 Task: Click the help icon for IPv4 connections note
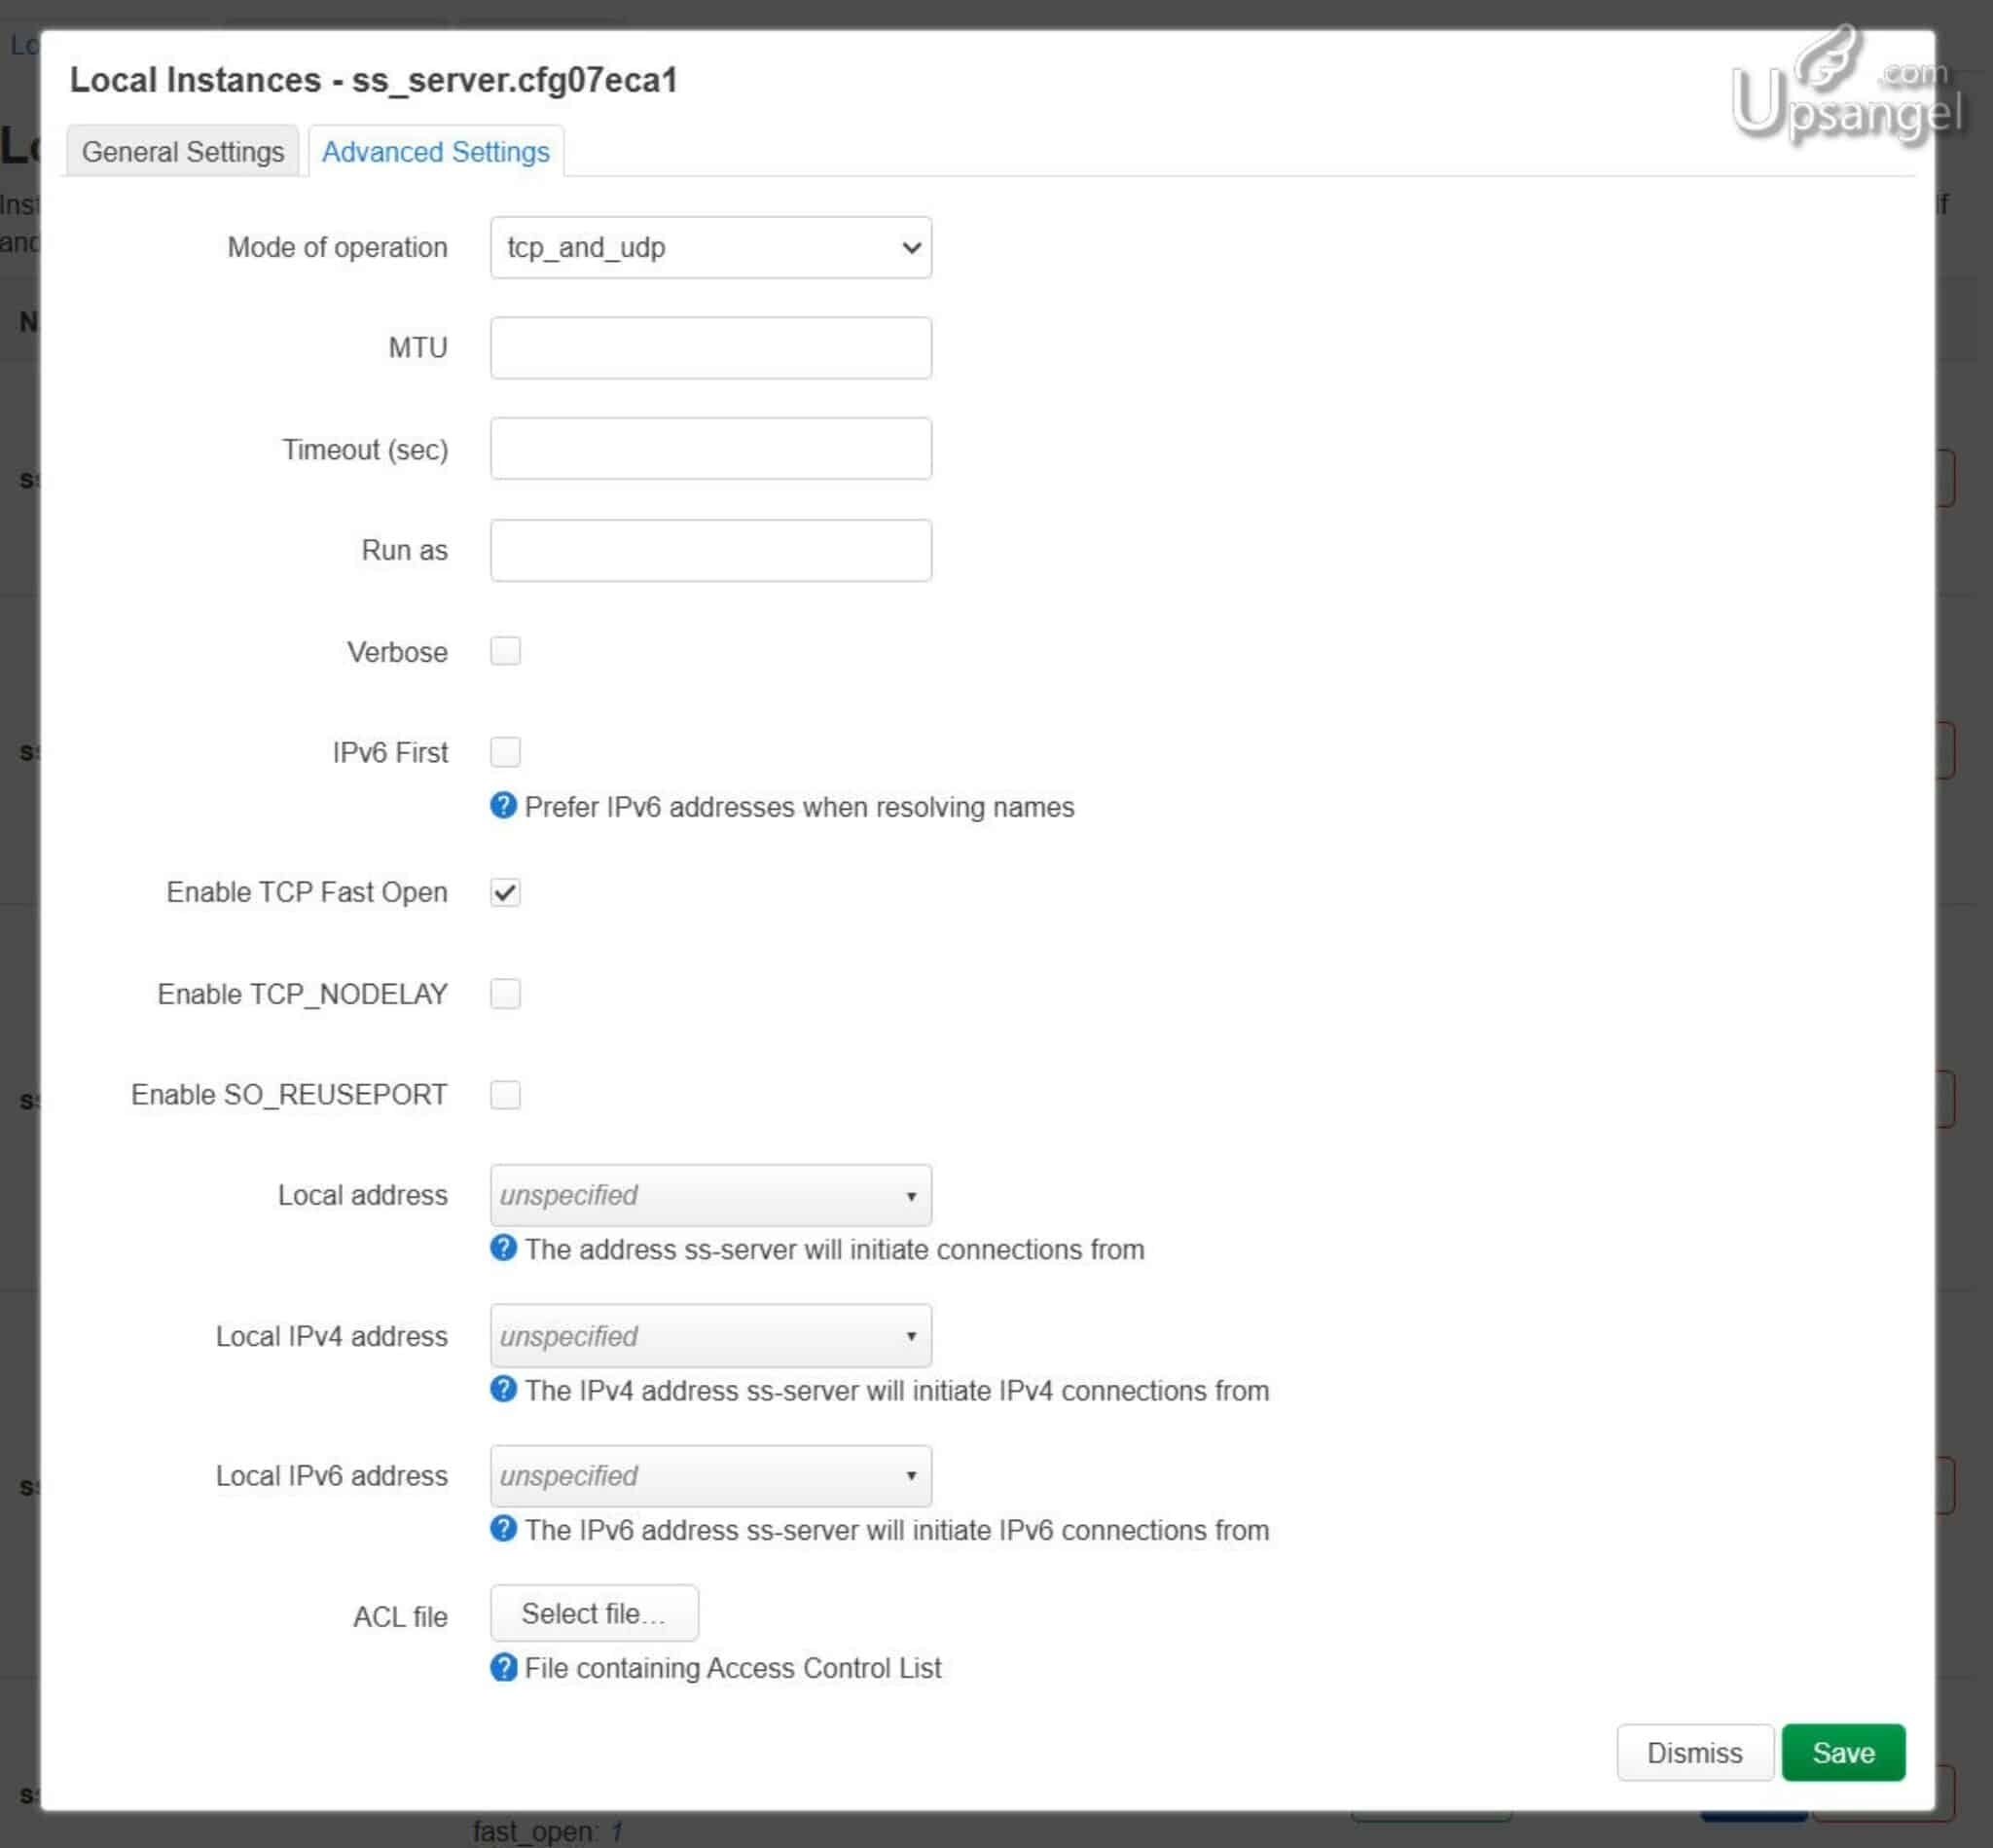(503, 1389)
